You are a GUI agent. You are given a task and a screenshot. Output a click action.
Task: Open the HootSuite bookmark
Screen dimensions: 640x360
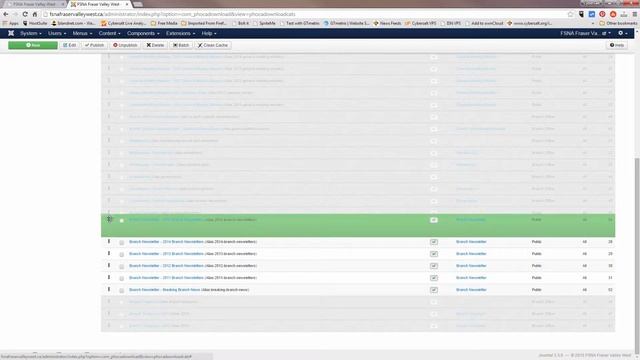coord(35,23)
